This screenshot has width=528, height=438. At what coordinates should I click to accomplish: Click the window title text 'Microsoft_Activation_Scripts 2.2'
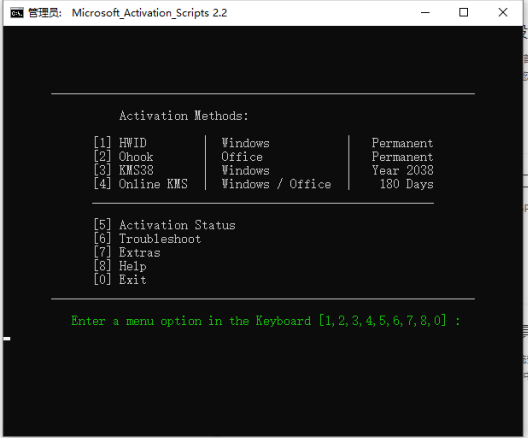point(149,13)
